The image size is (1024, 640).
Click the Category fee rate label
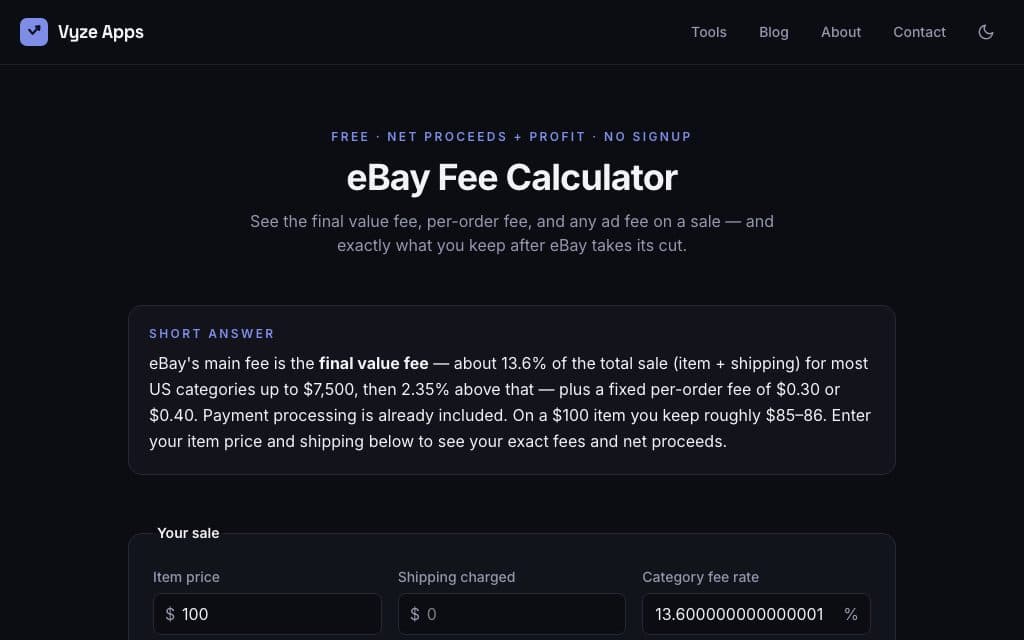tap(700, 577)
